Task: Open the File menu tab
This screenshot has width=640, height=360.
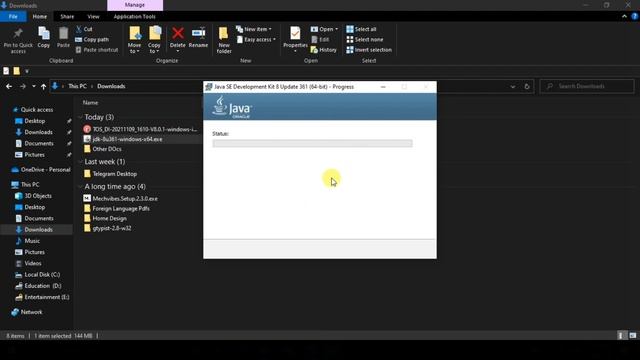Action: pos(13,16)
